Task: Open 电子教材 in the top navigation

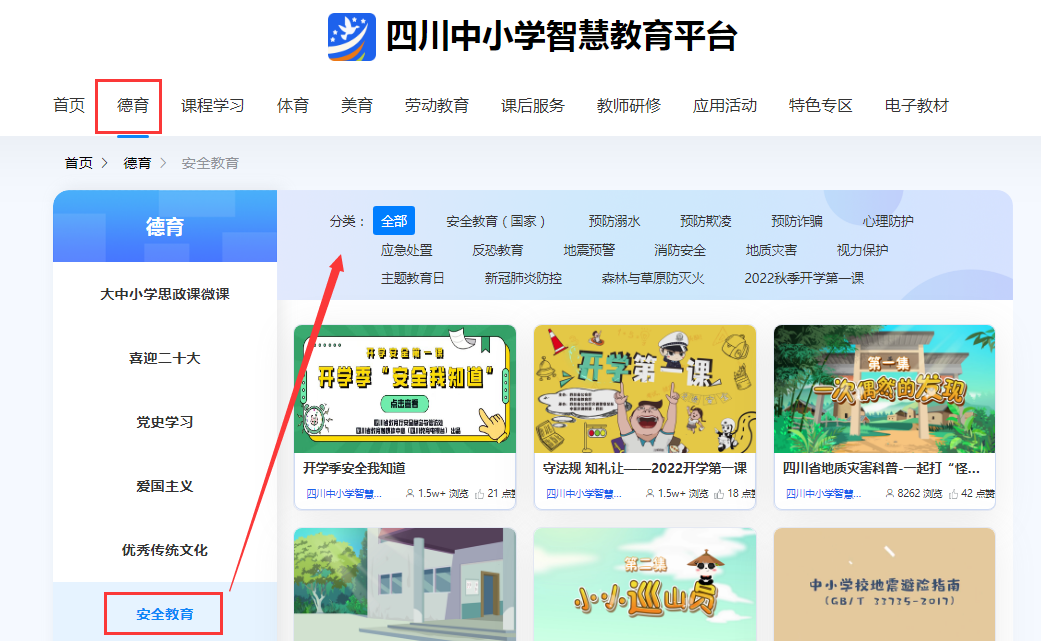Action: pos(917,106)
